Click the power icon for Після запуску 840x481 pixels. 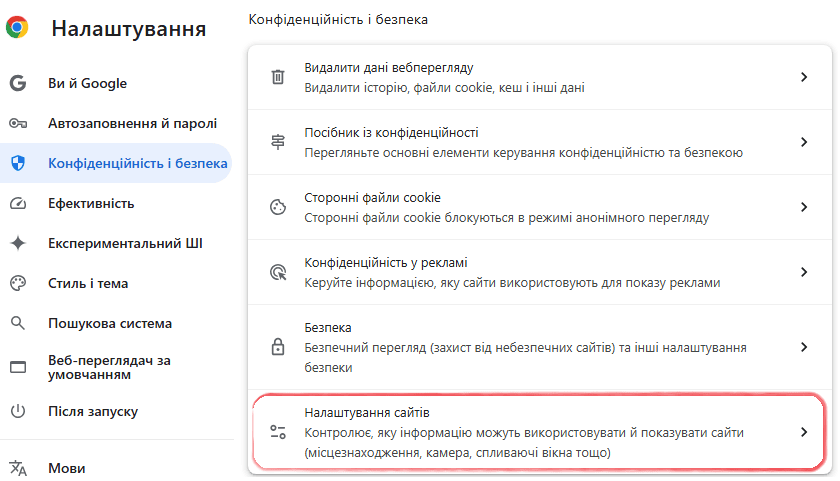18,411
